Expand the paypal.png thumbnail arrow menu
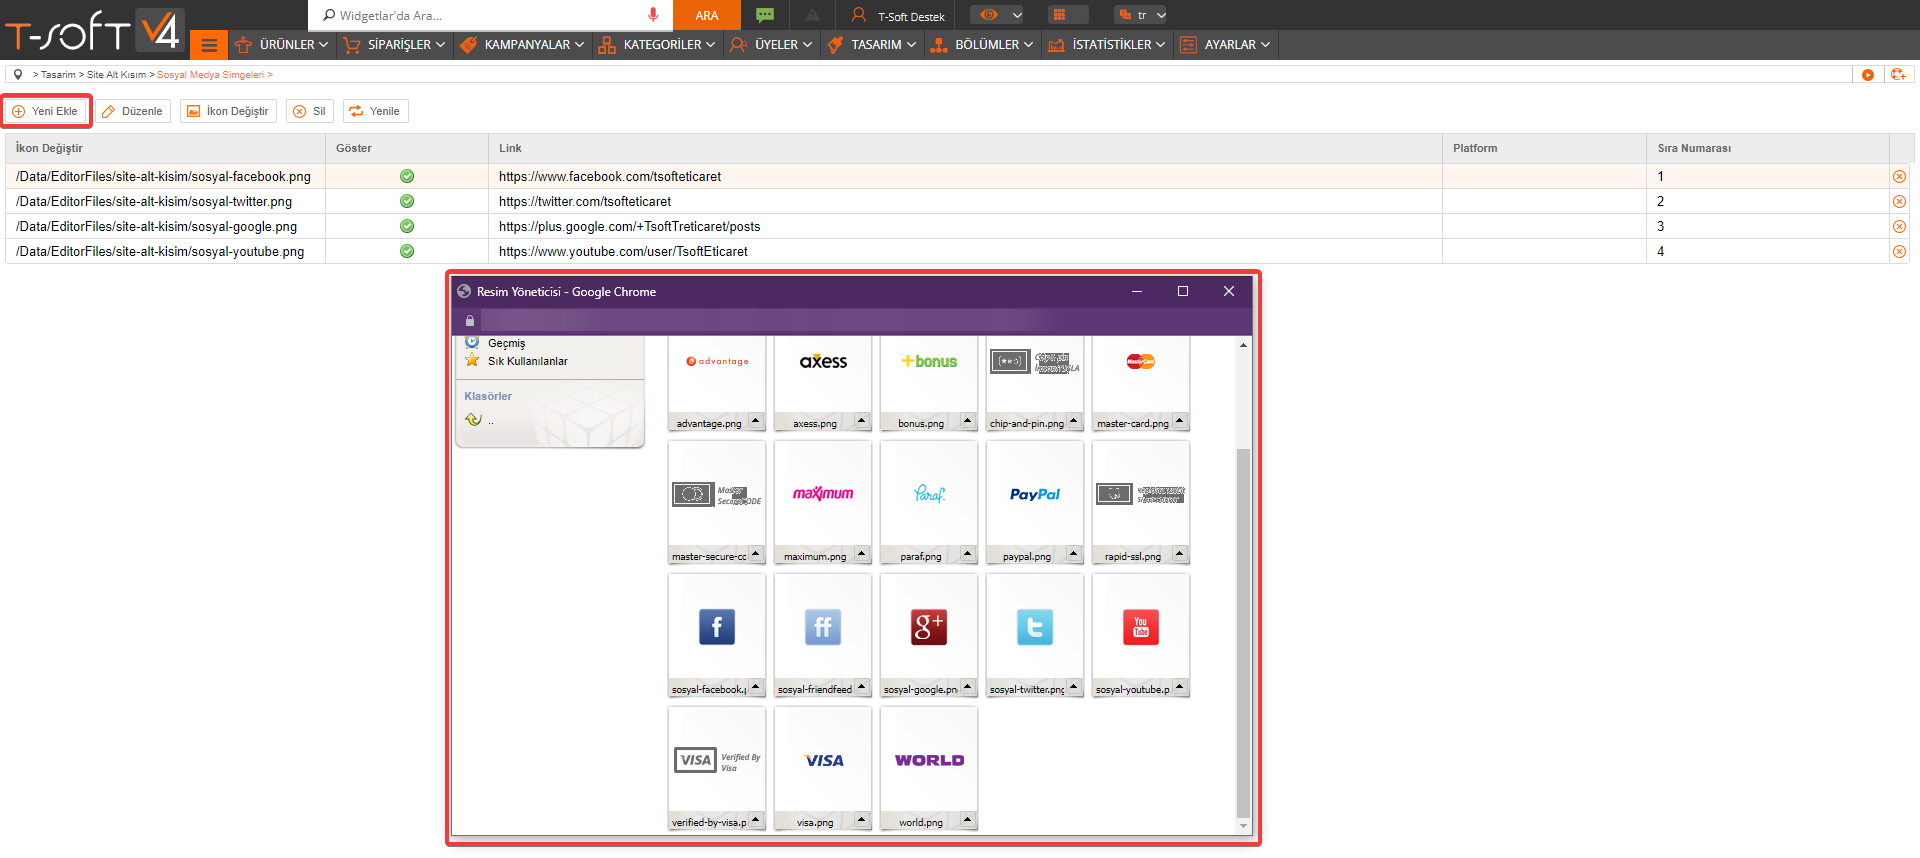 point(1074,554)
